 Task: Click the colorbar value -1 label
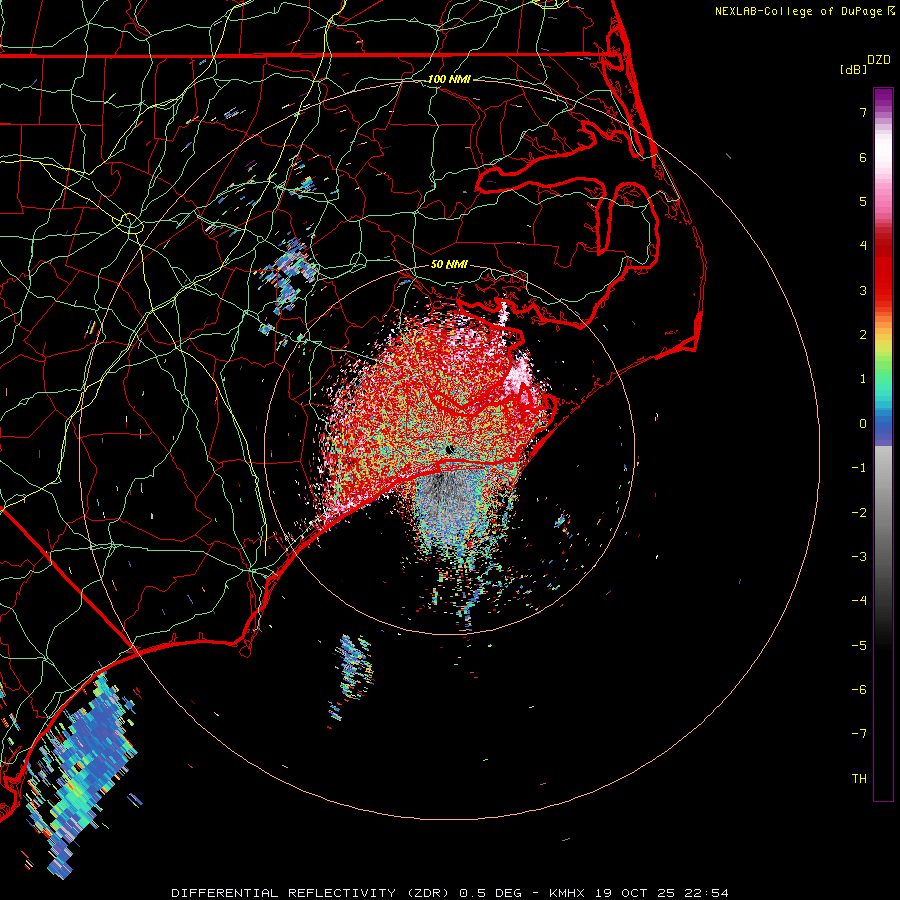tap(859, 468)
